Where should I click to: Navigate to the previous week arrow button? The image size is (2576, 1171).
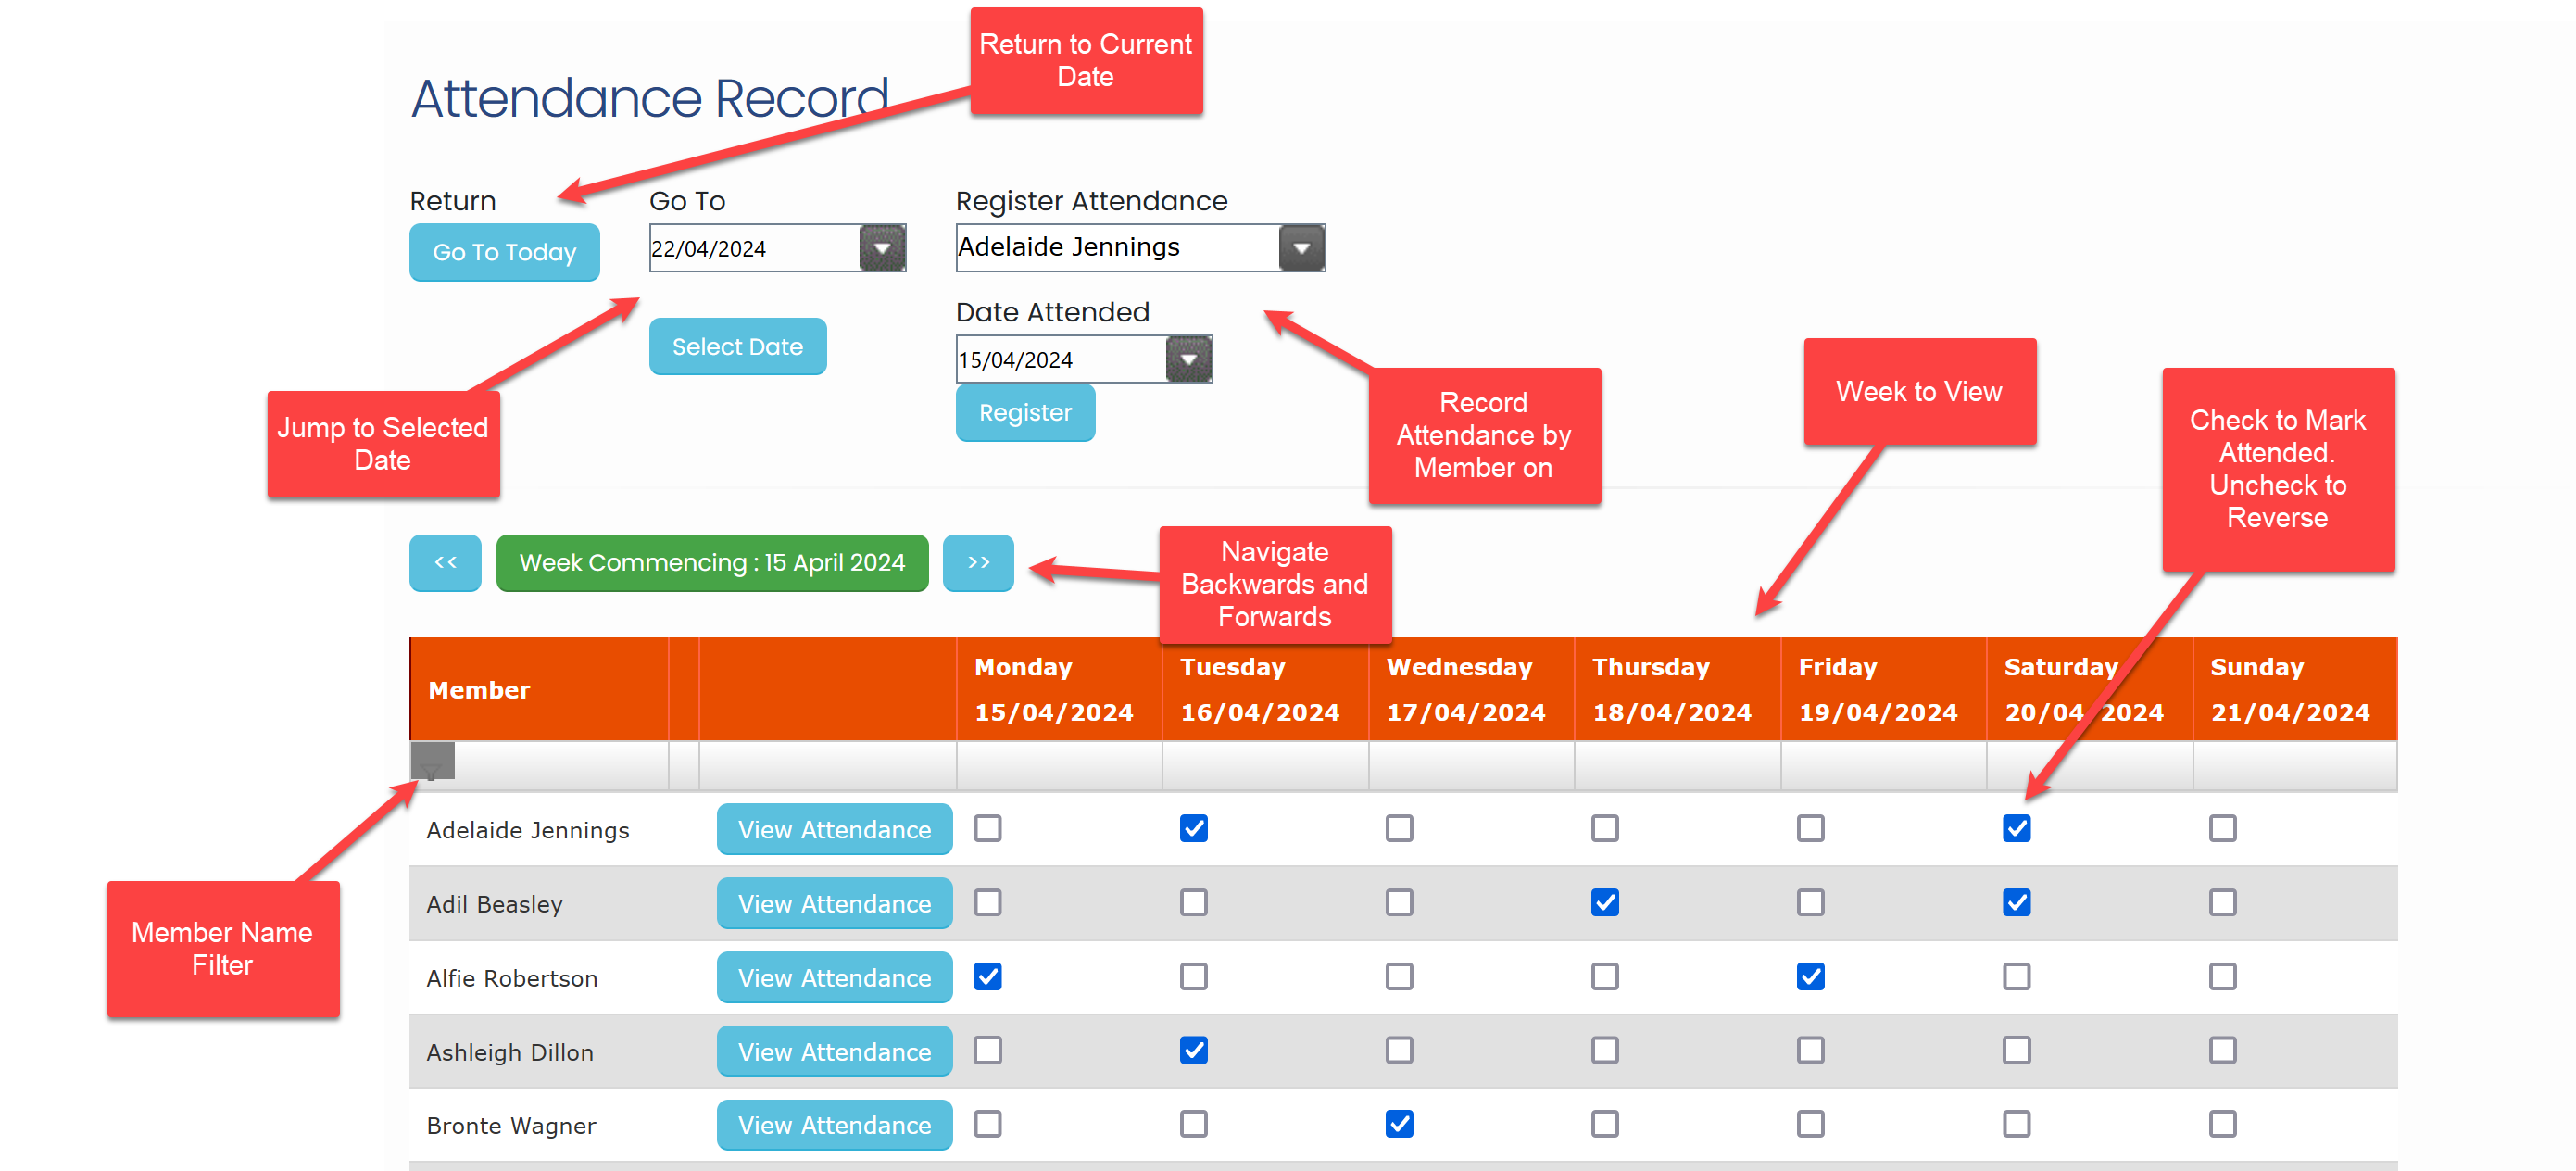coord(445,563)
